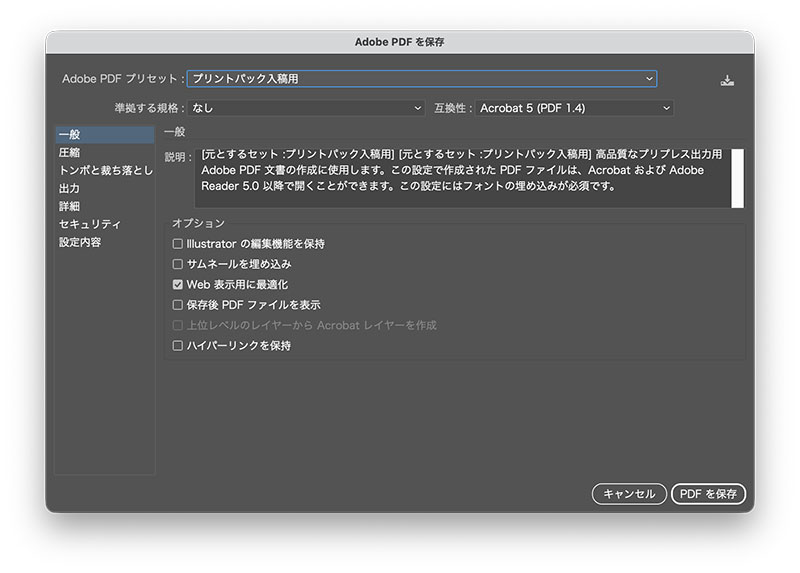
Task: Expand the 準拠する規格 dropdown
Action: click(x=307, y=107)
